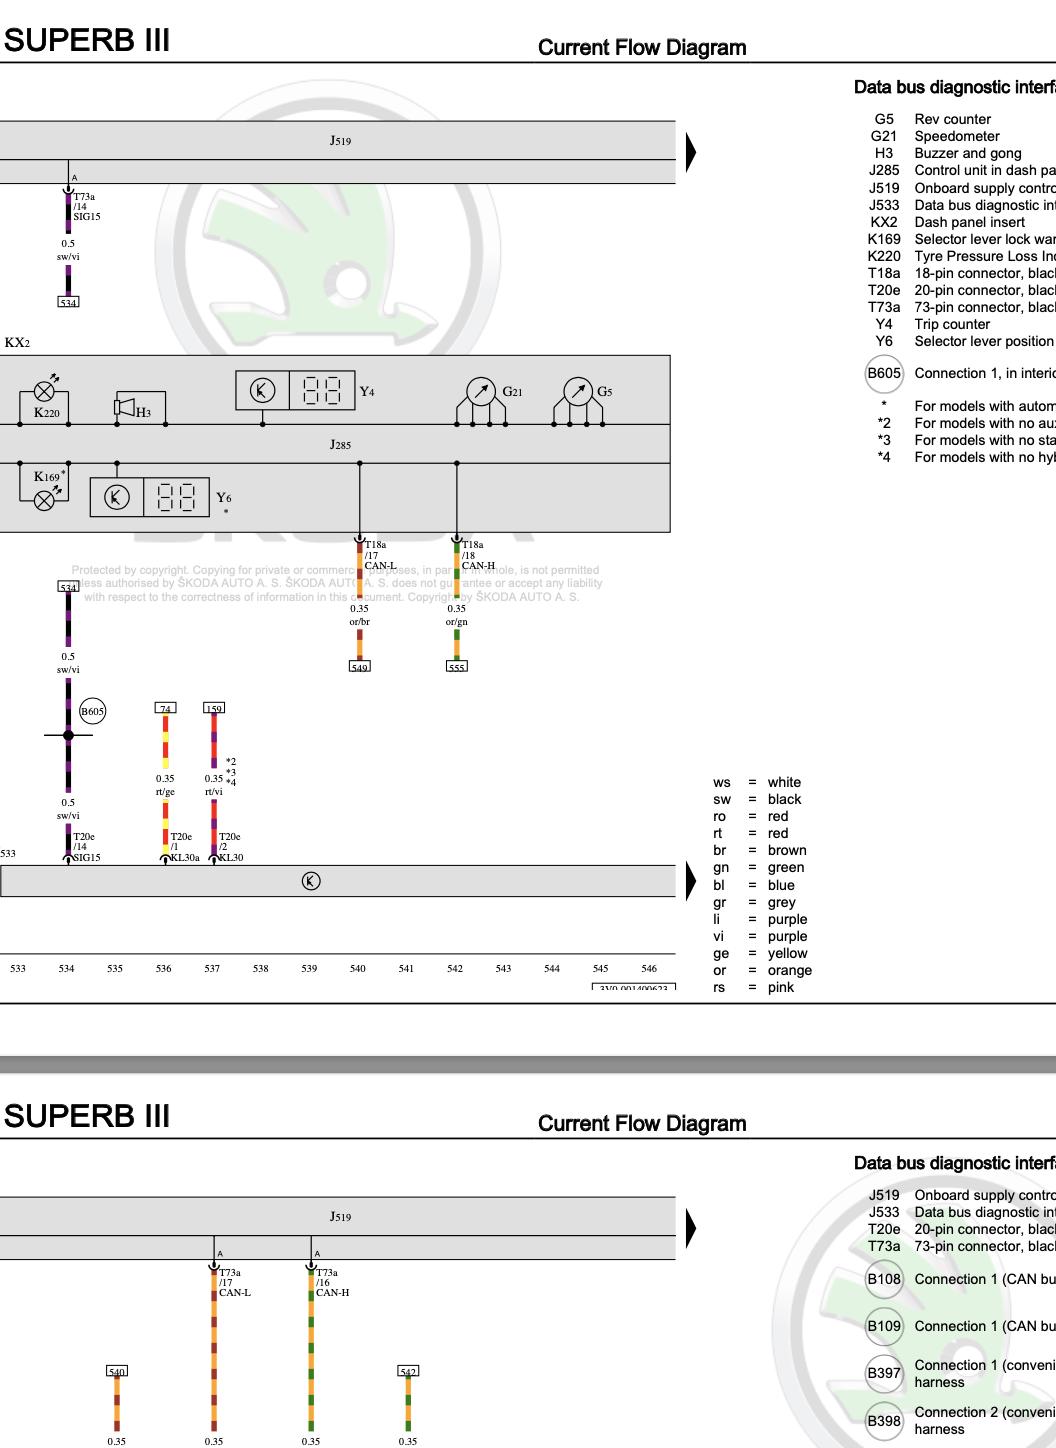Select the K169 selector lever lock lamp symbol
Image resolution: width=1056 pixels, height=1448 pixels.
(x=45, y=500)
